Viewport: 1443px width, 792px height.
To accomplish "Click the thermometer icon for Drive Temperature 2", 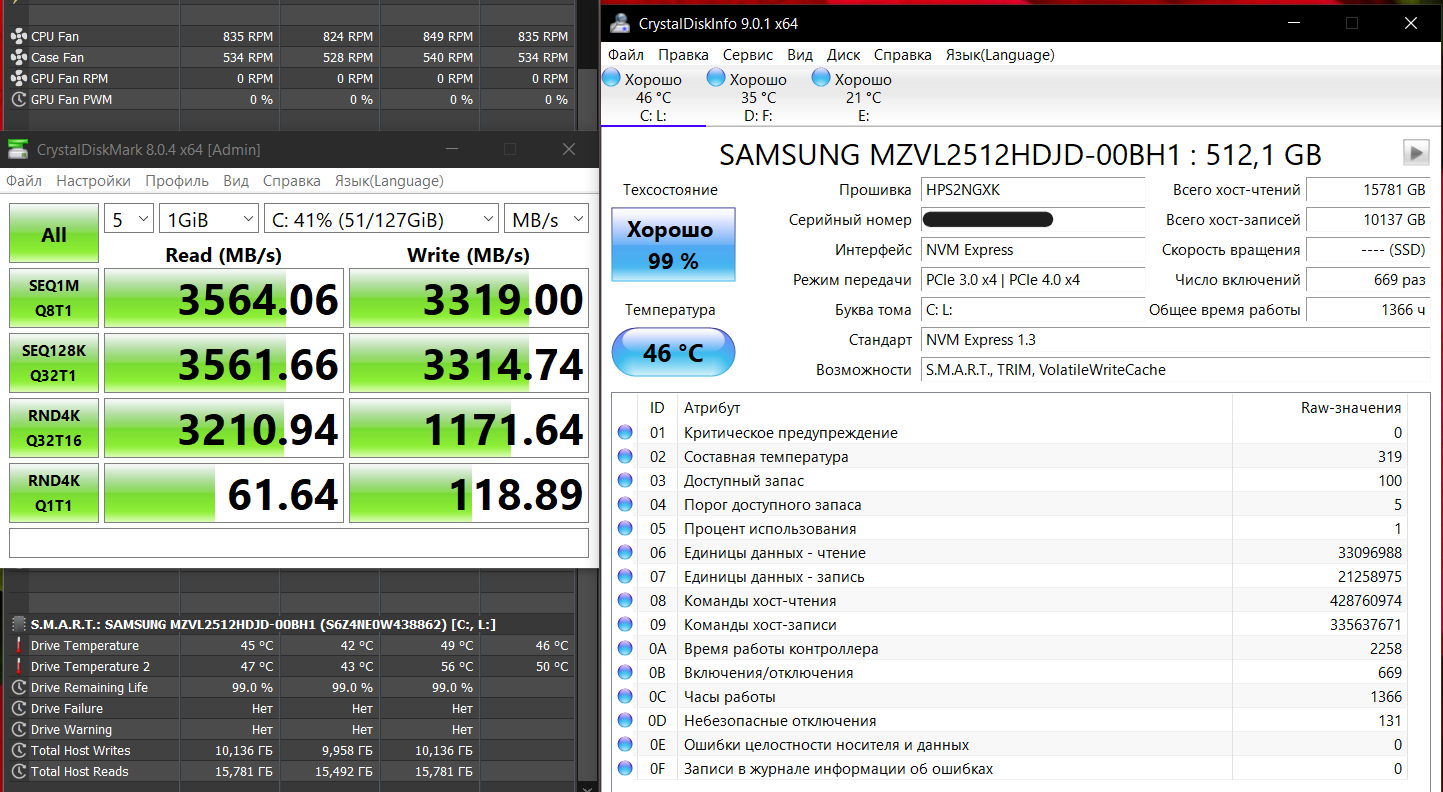I will (18, 666).
